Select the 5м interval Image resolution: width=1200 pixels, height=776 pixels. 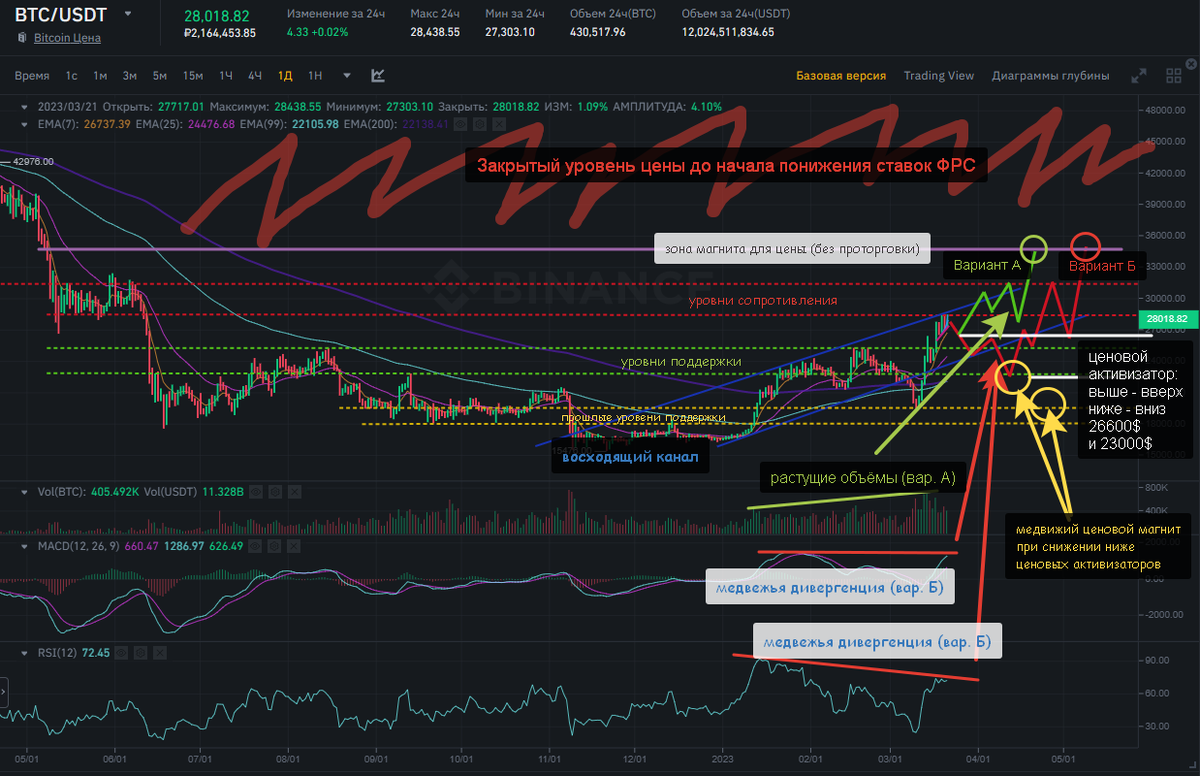[160, 76]
